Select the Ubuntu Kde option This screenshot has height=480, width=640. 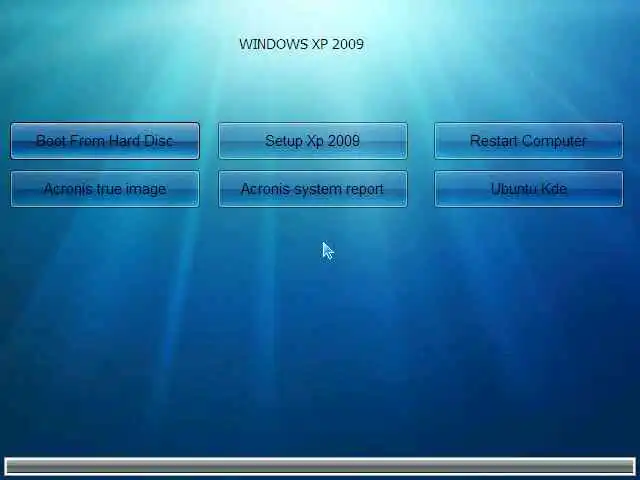pyautogui.click(x=529, y=189)
